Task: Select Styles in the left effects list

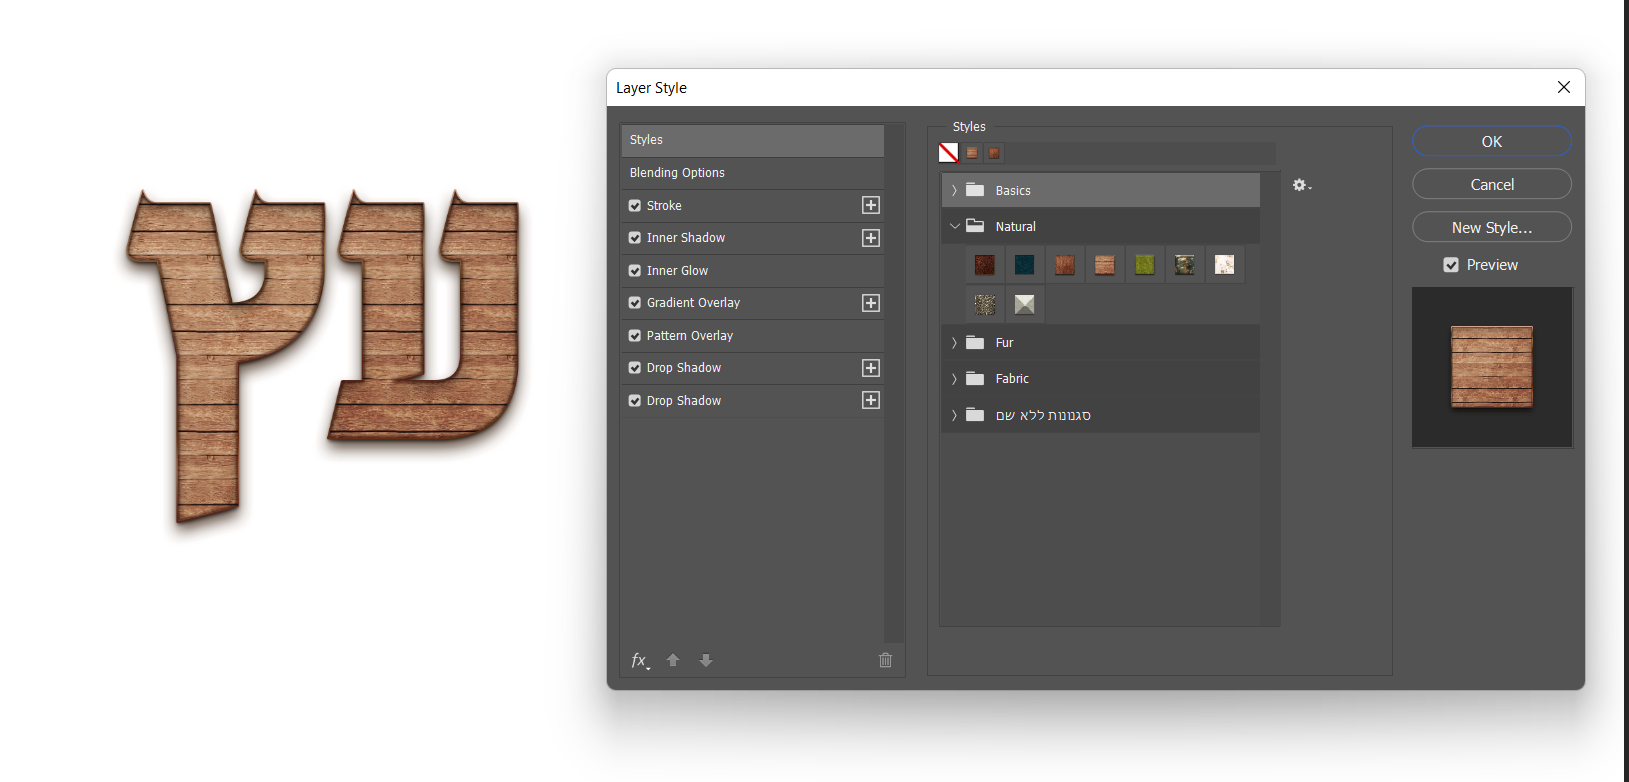Action: [x=752, y=140]
